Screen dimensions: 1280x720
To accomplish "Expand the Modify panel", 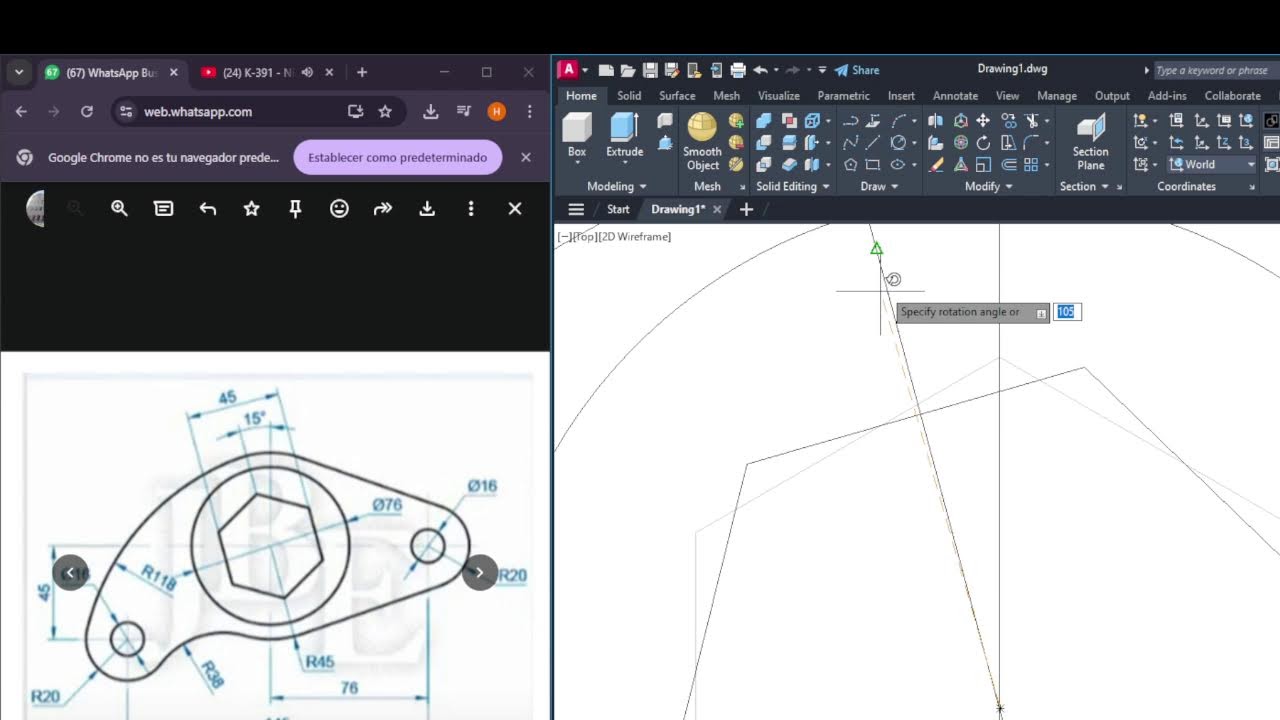I will 988,186.
